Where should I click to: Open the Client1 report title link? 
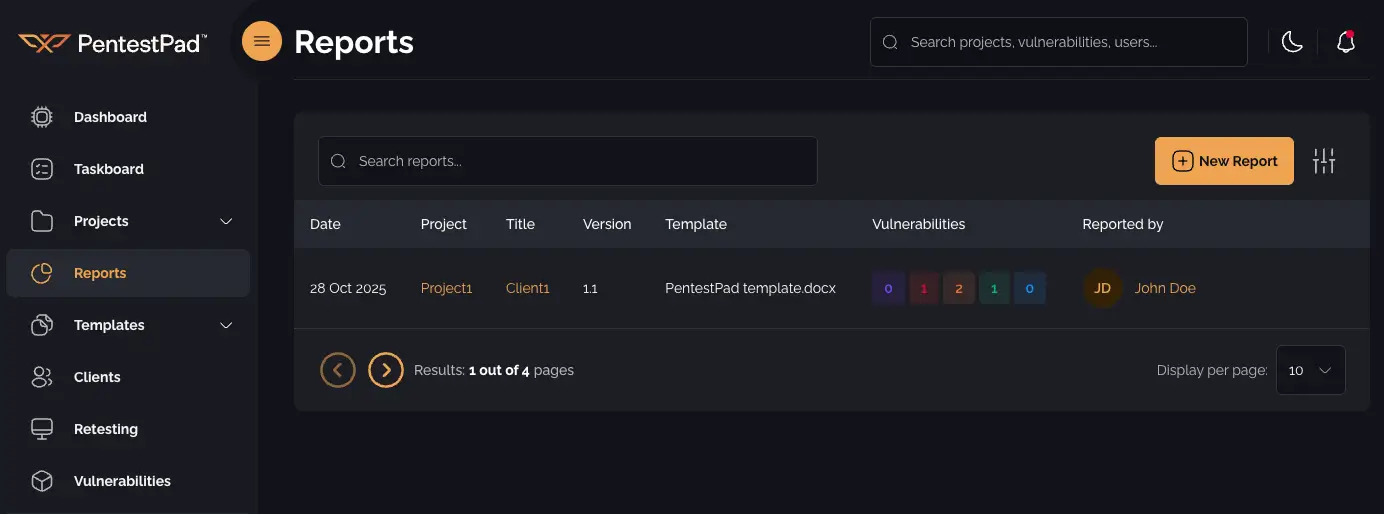click(x=528, y=288)
